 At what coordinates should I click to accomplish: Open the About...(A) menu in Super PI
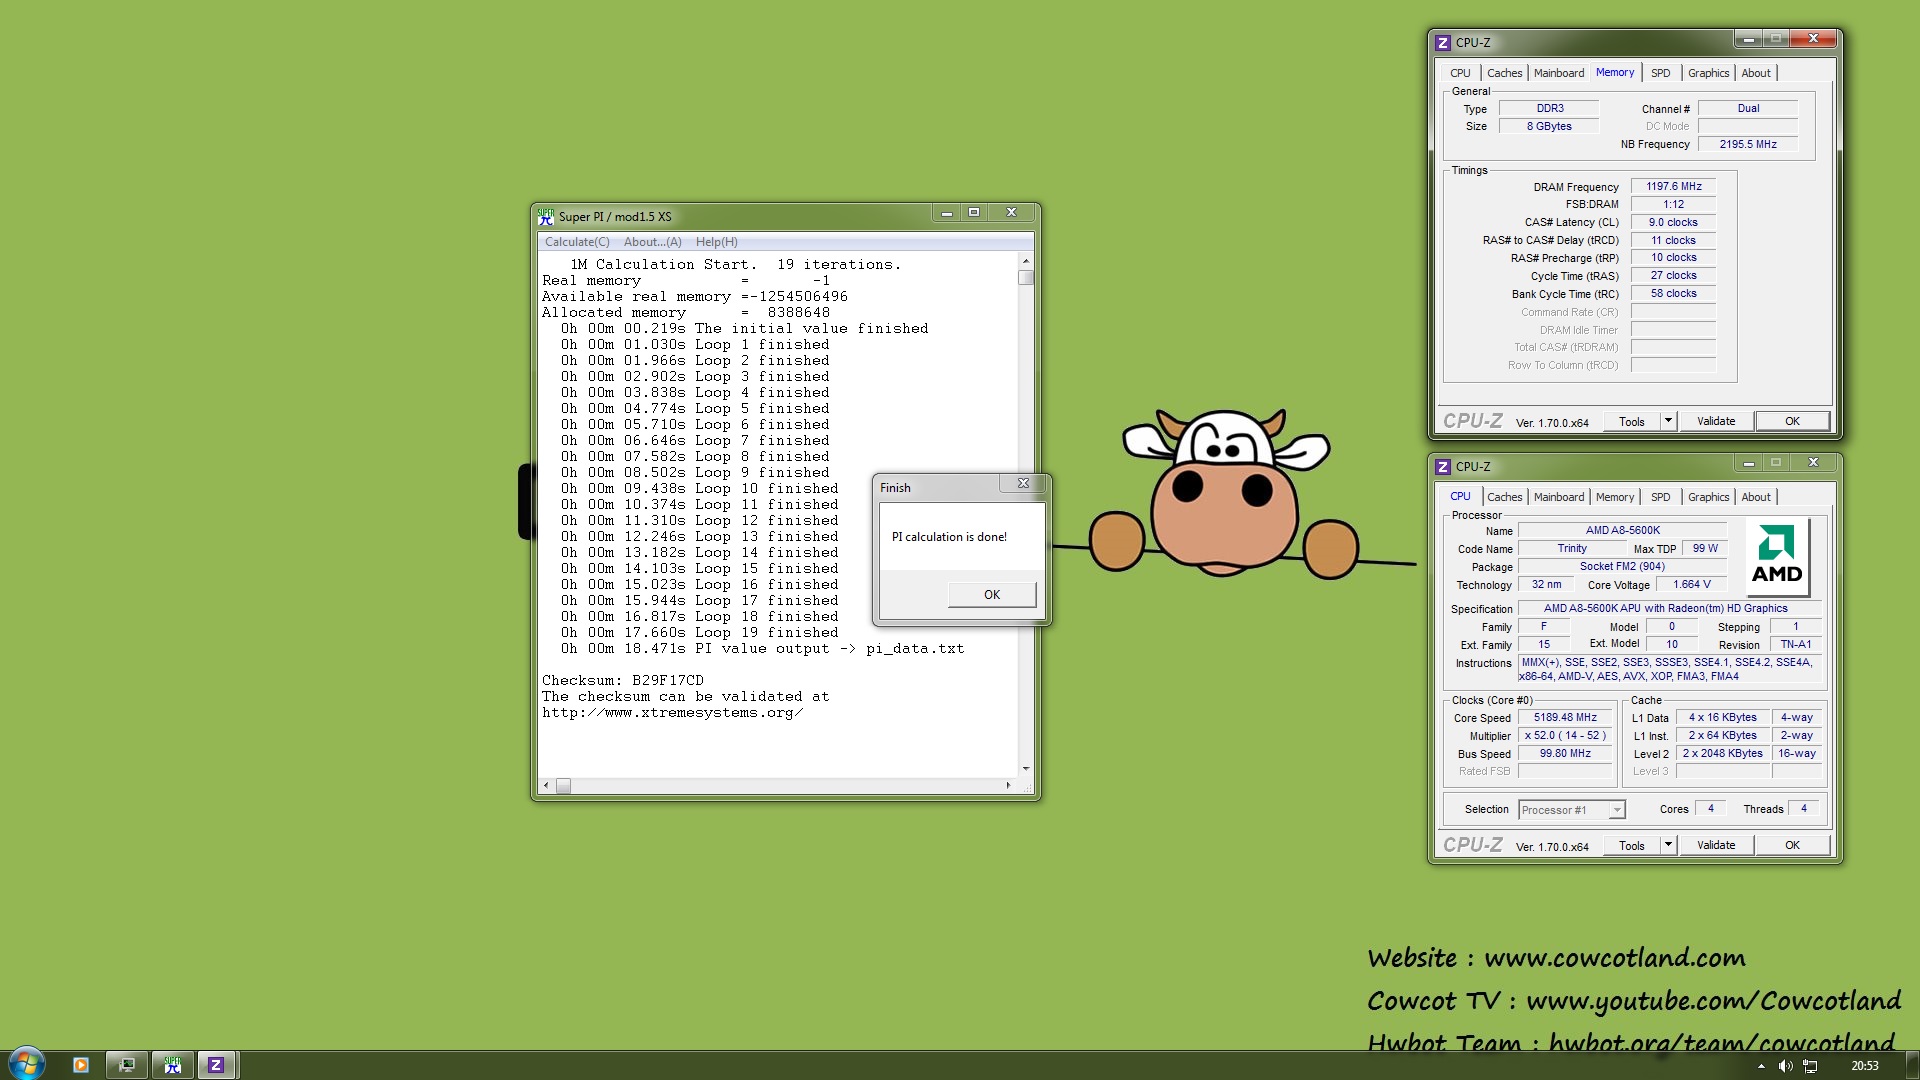click(x=652, y=242)
